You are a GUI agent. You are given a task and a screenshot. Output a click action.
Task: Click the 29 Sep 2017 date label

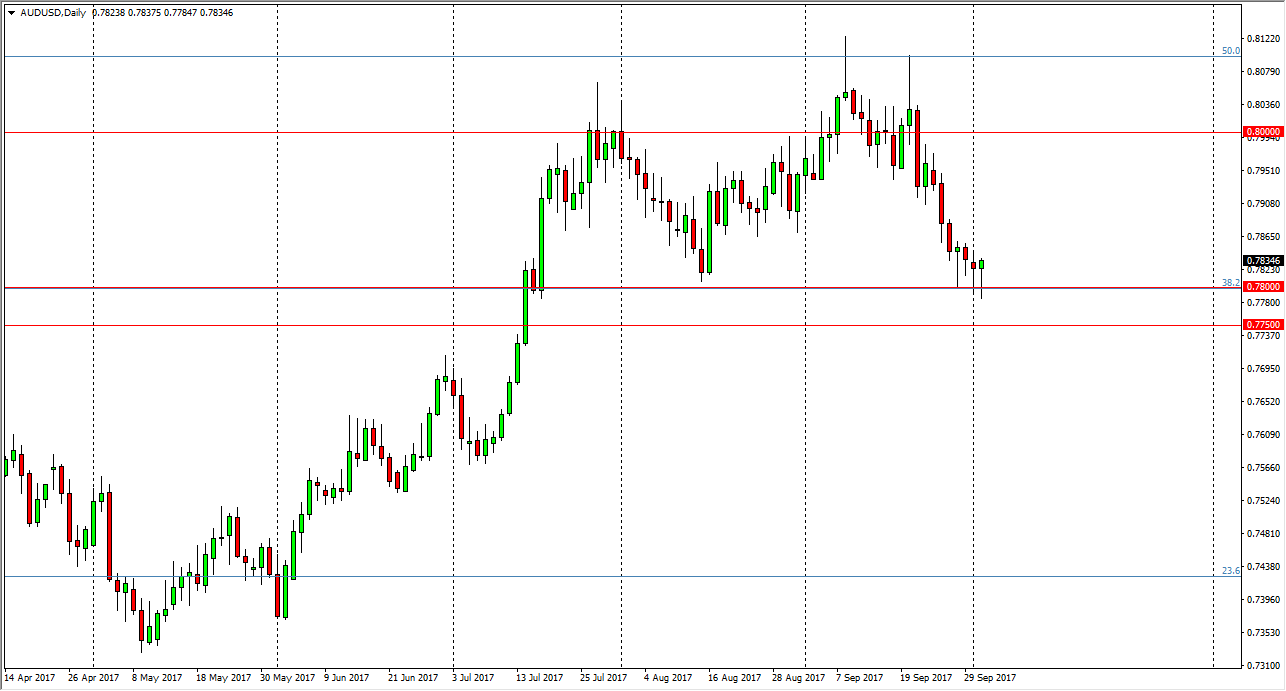pos(992,677)
